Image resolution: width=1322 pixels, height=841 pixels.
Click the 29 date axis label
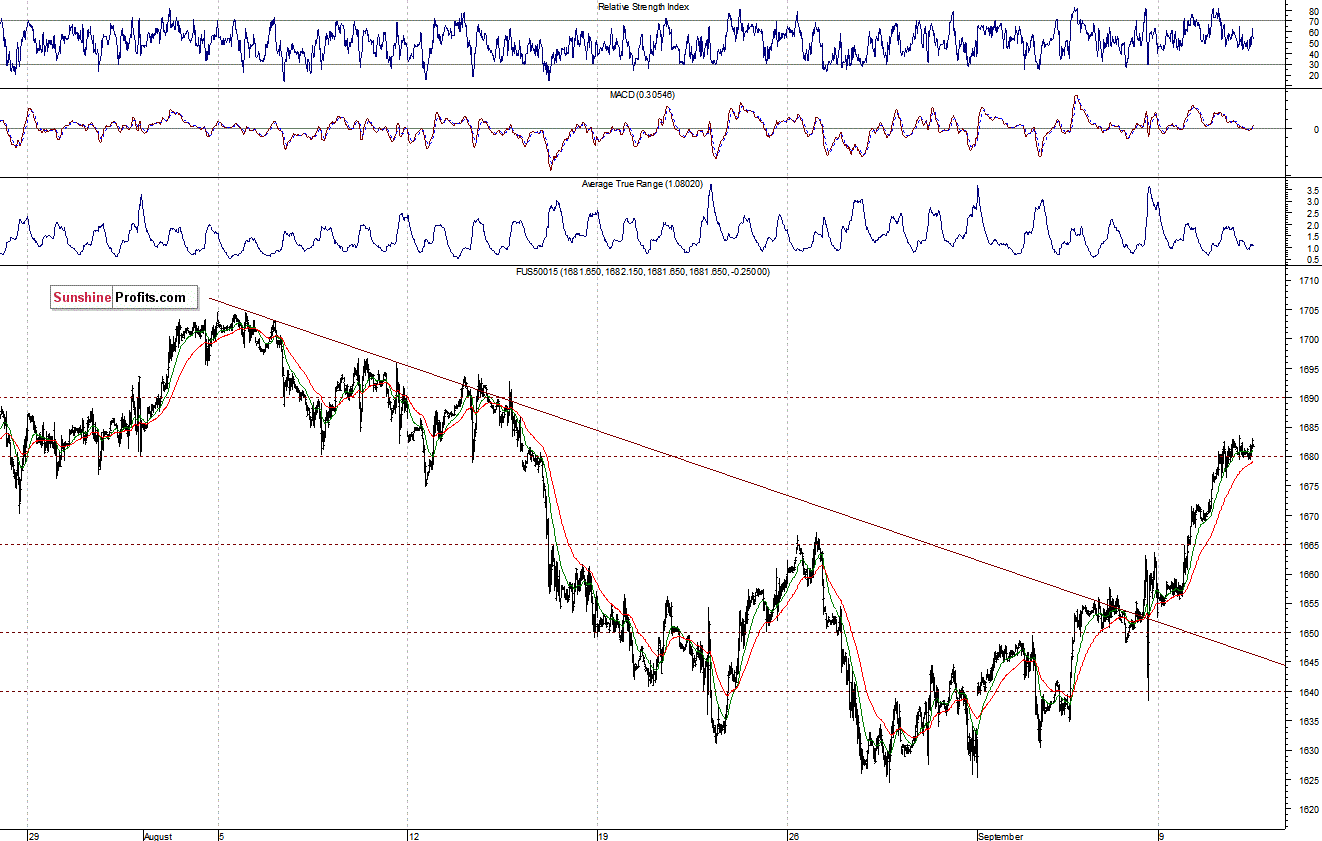(34, 835)
